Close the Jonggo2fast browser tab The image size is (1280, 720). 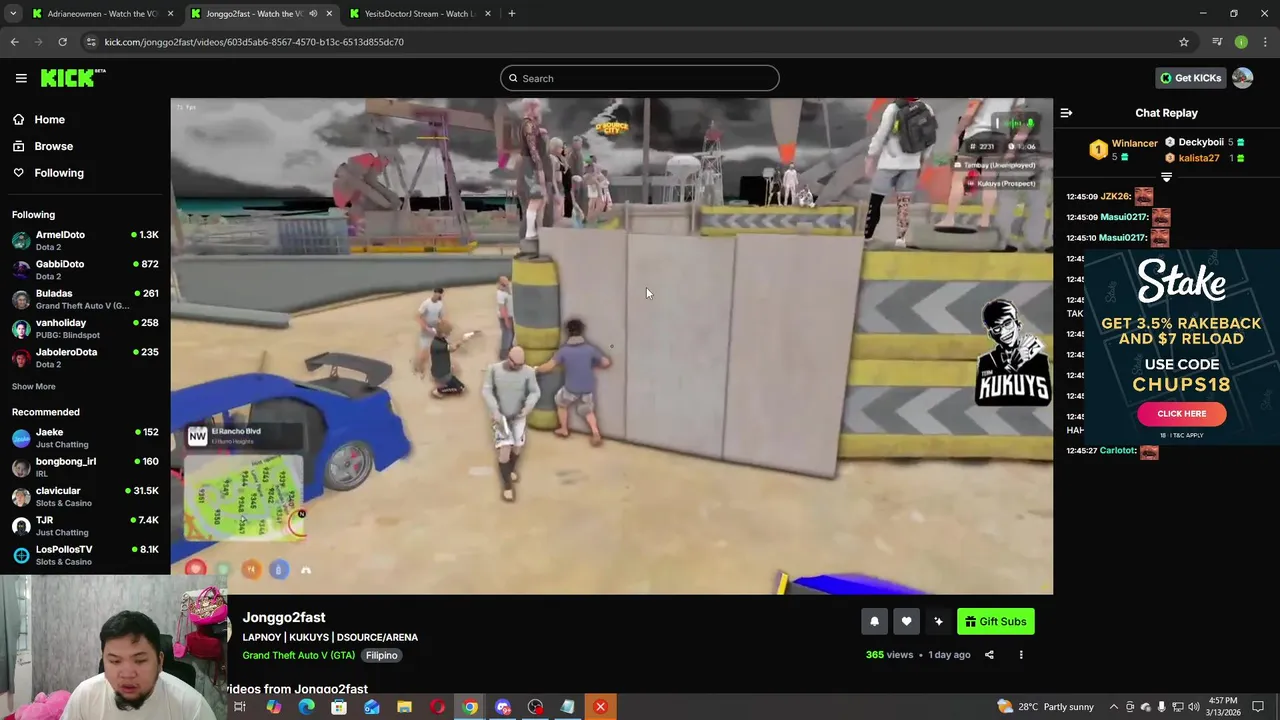click(x=329, y=13)
